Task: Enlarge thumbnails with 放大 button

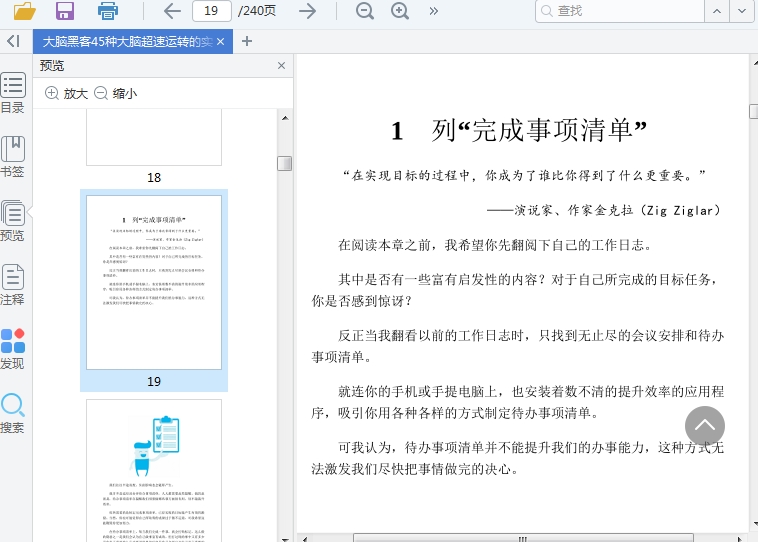Action: point(66,93)
